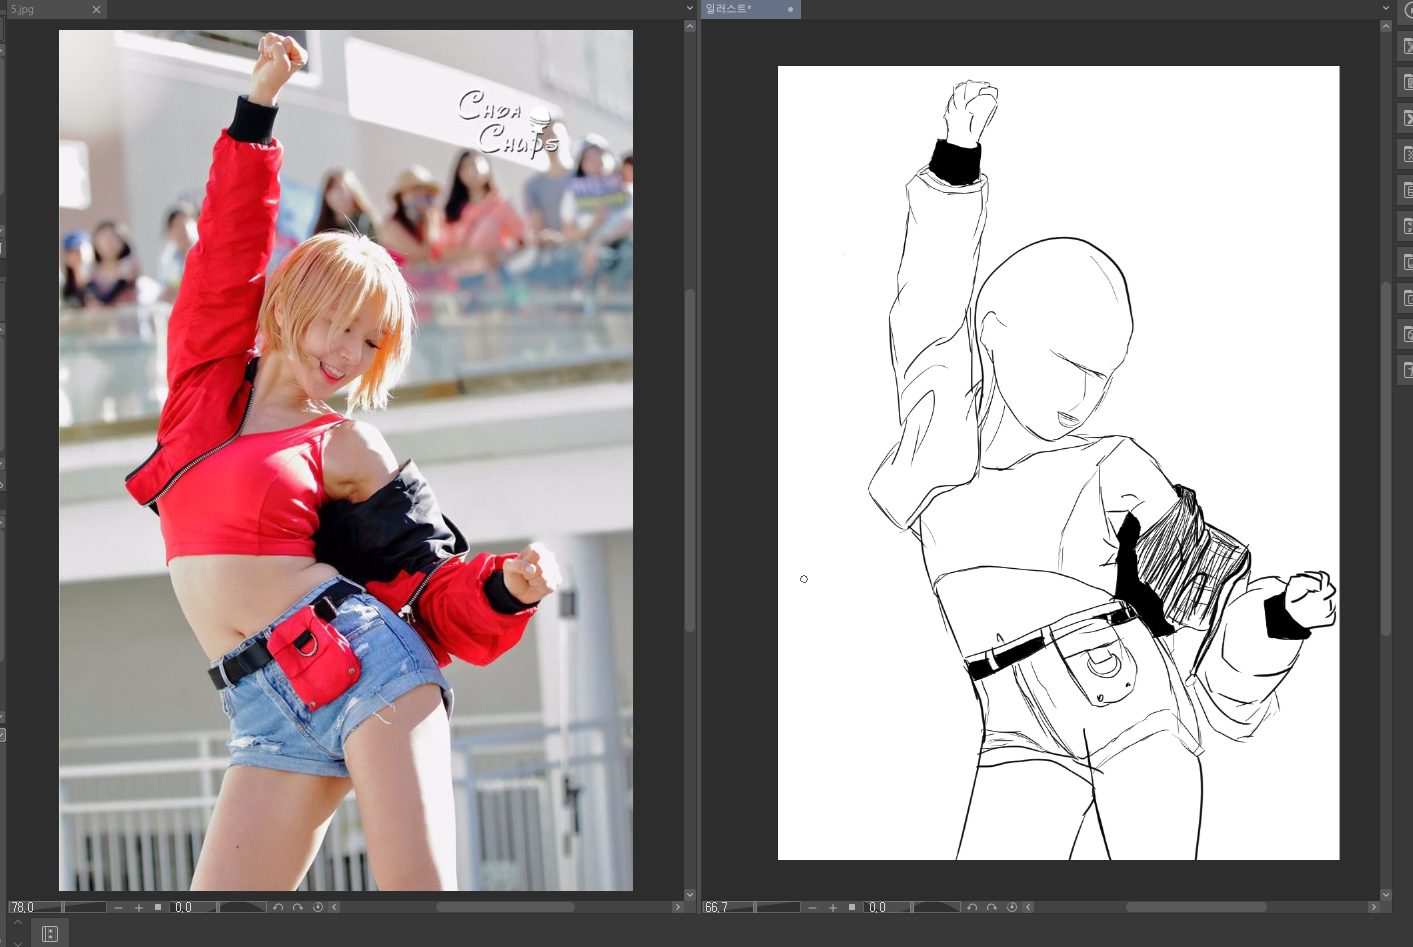Click the 일러스트 horizontal scrollbar thumb
The height and width of the screenshot is (947, 1413).
click(1197, 907)
